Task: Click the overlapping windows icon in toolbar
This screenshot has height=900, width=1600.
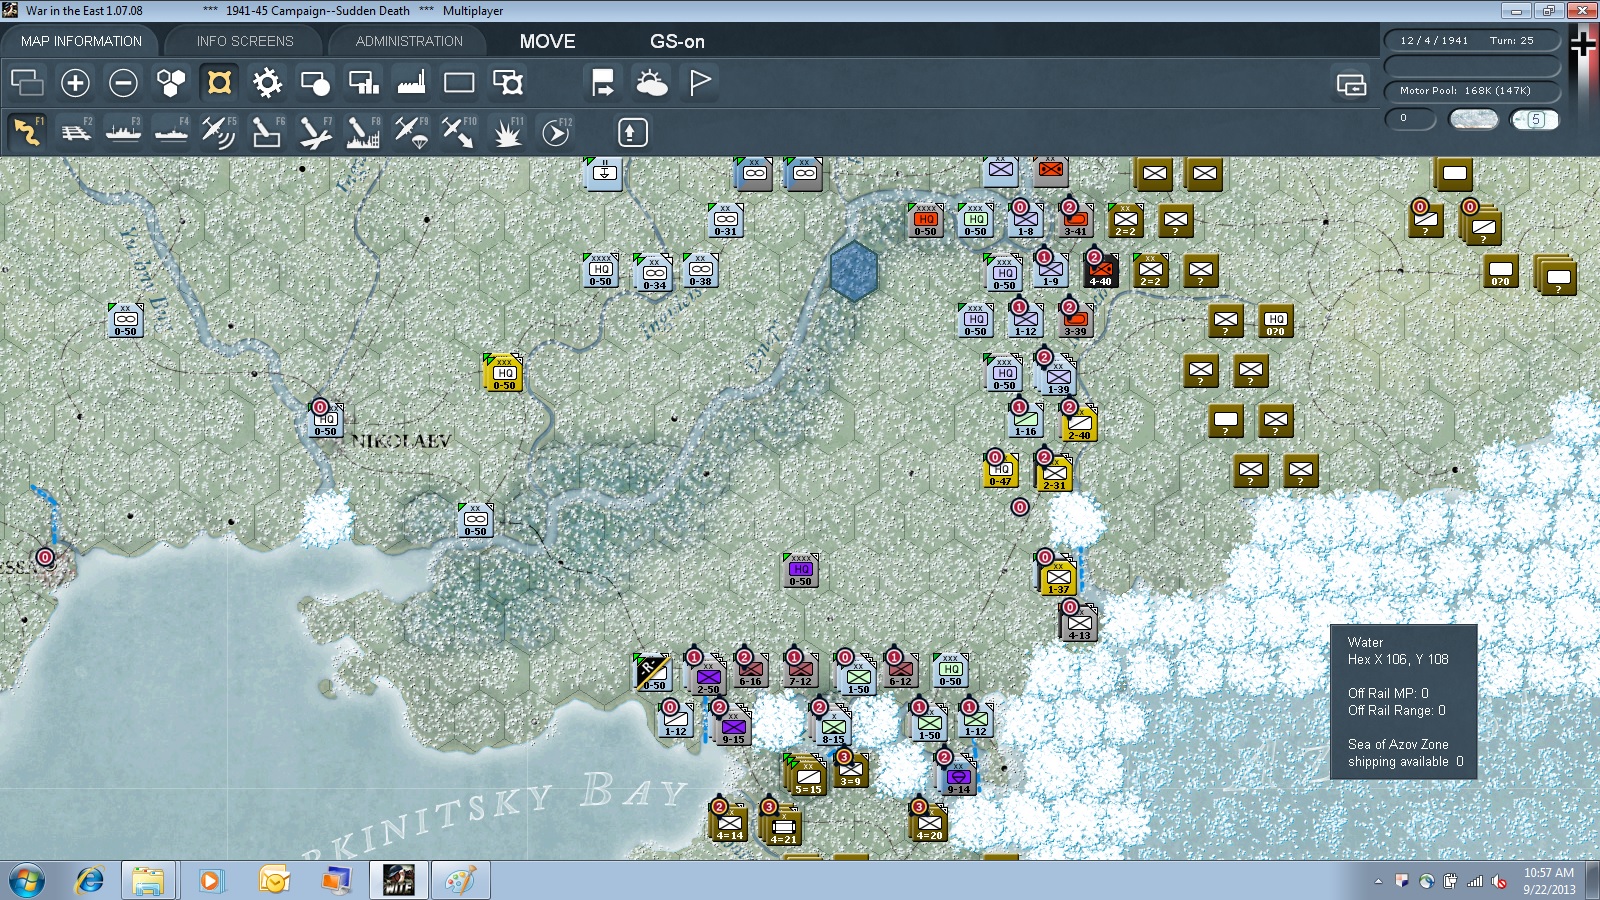Action: (x=27, y=82)
